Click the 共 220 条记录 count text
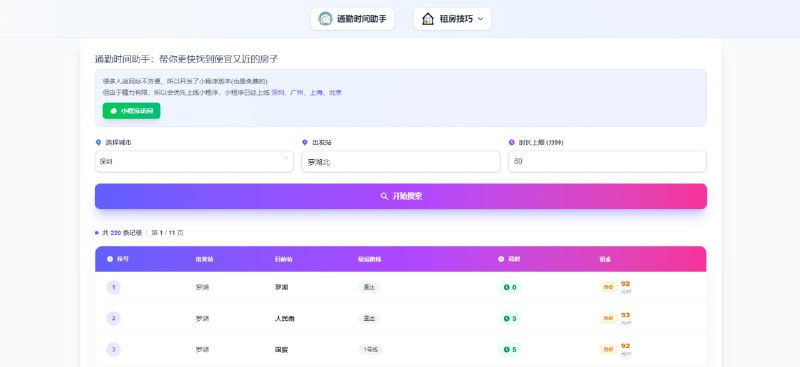This screenshot has height=367, width=800. pyautogui.click(x=122, y=233)
